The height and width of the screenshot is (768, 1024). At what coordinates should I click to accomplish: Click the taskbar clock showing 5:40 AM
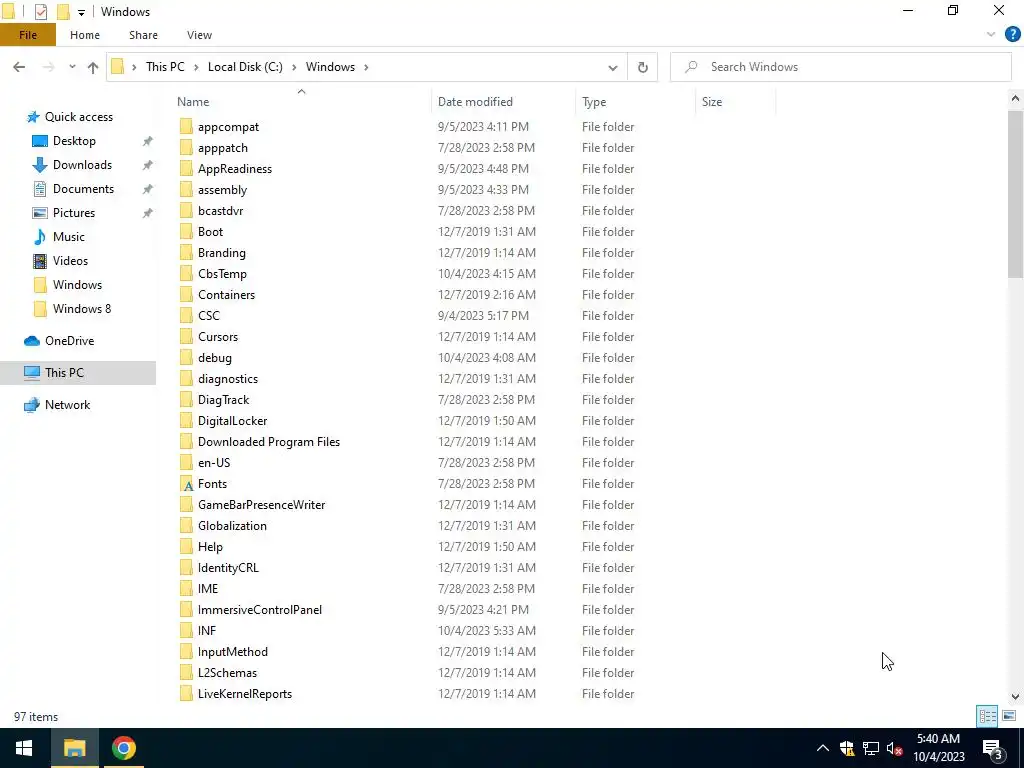[x=938, y=748]
